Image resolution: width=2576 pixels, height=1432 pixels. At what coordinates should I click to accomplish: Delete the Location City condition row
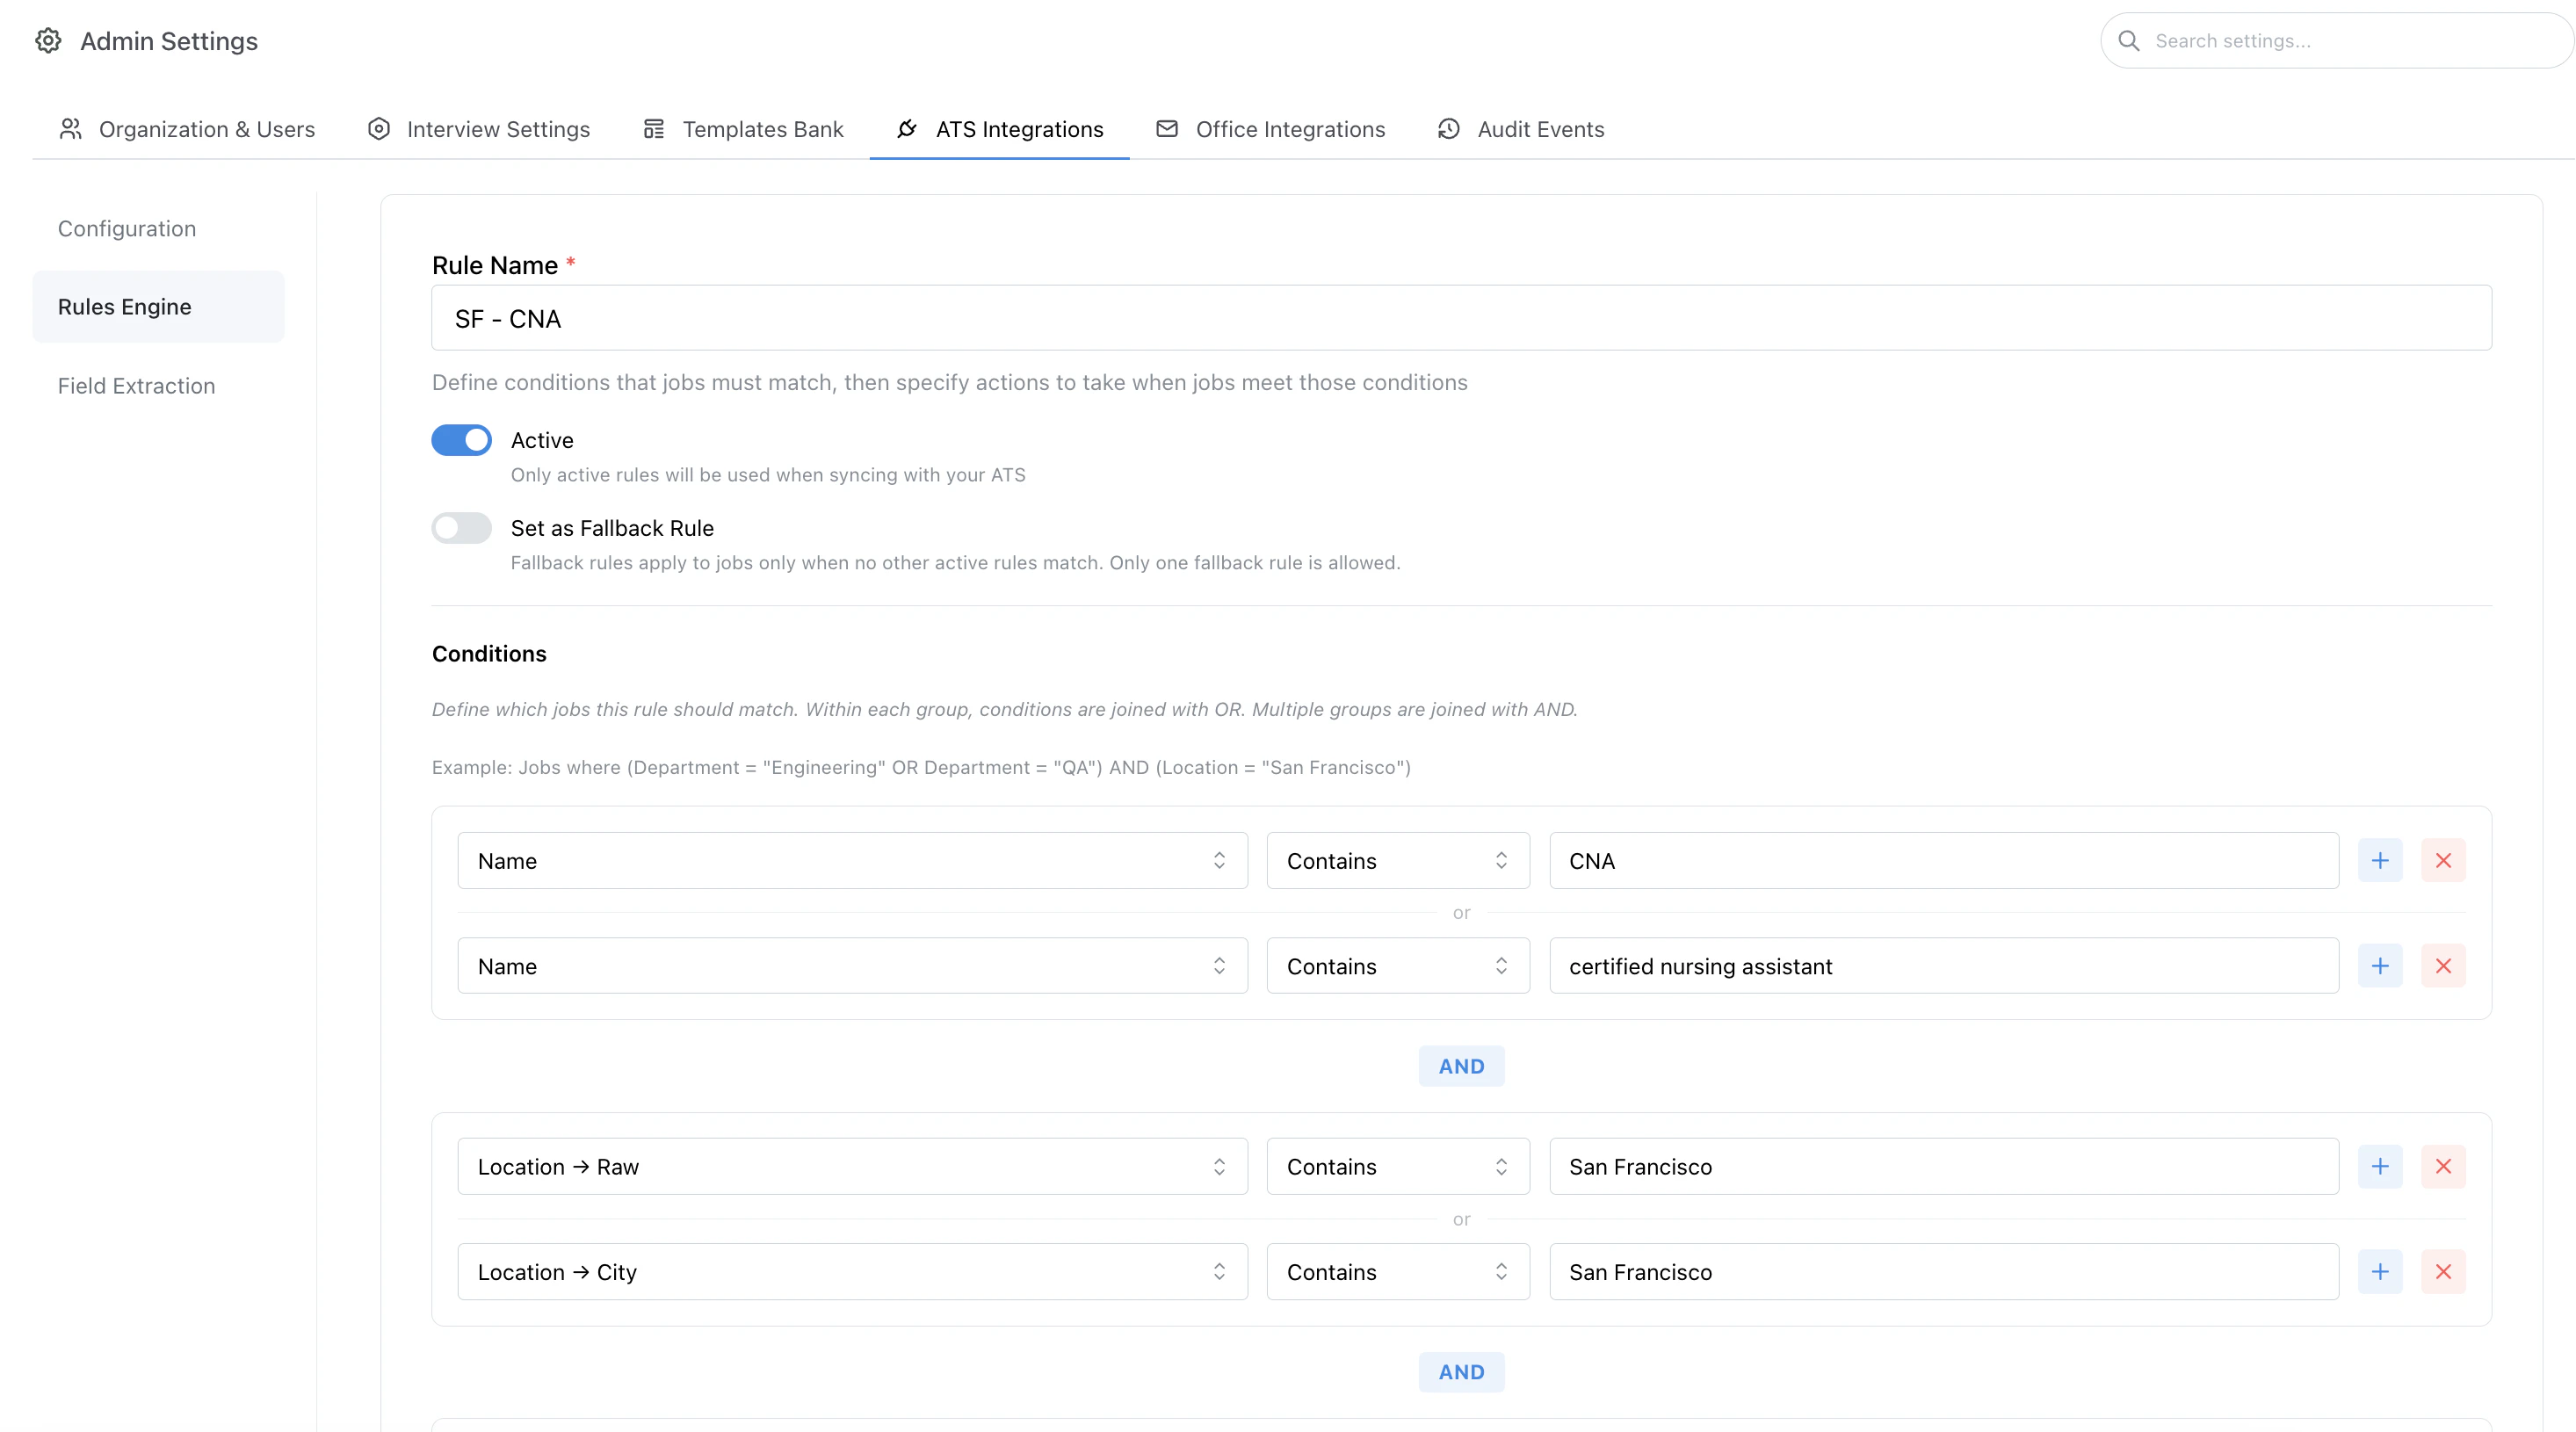click(x=2443, y=1272)
